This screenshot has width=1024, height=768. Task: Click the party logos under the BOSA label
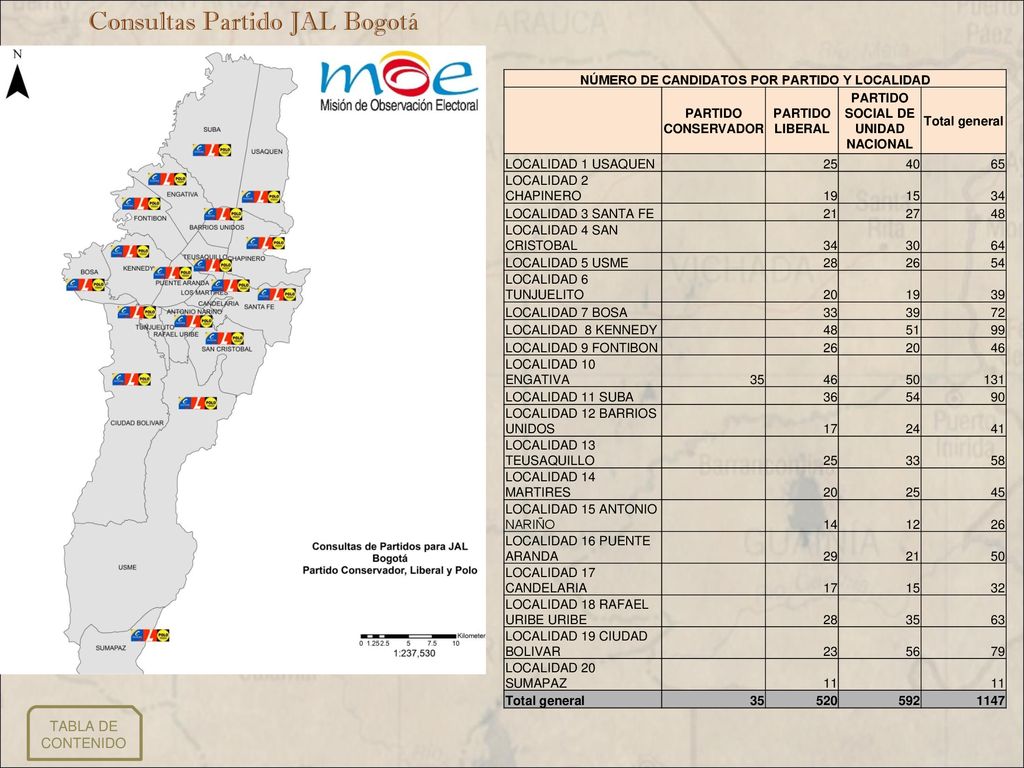point(86,285)
